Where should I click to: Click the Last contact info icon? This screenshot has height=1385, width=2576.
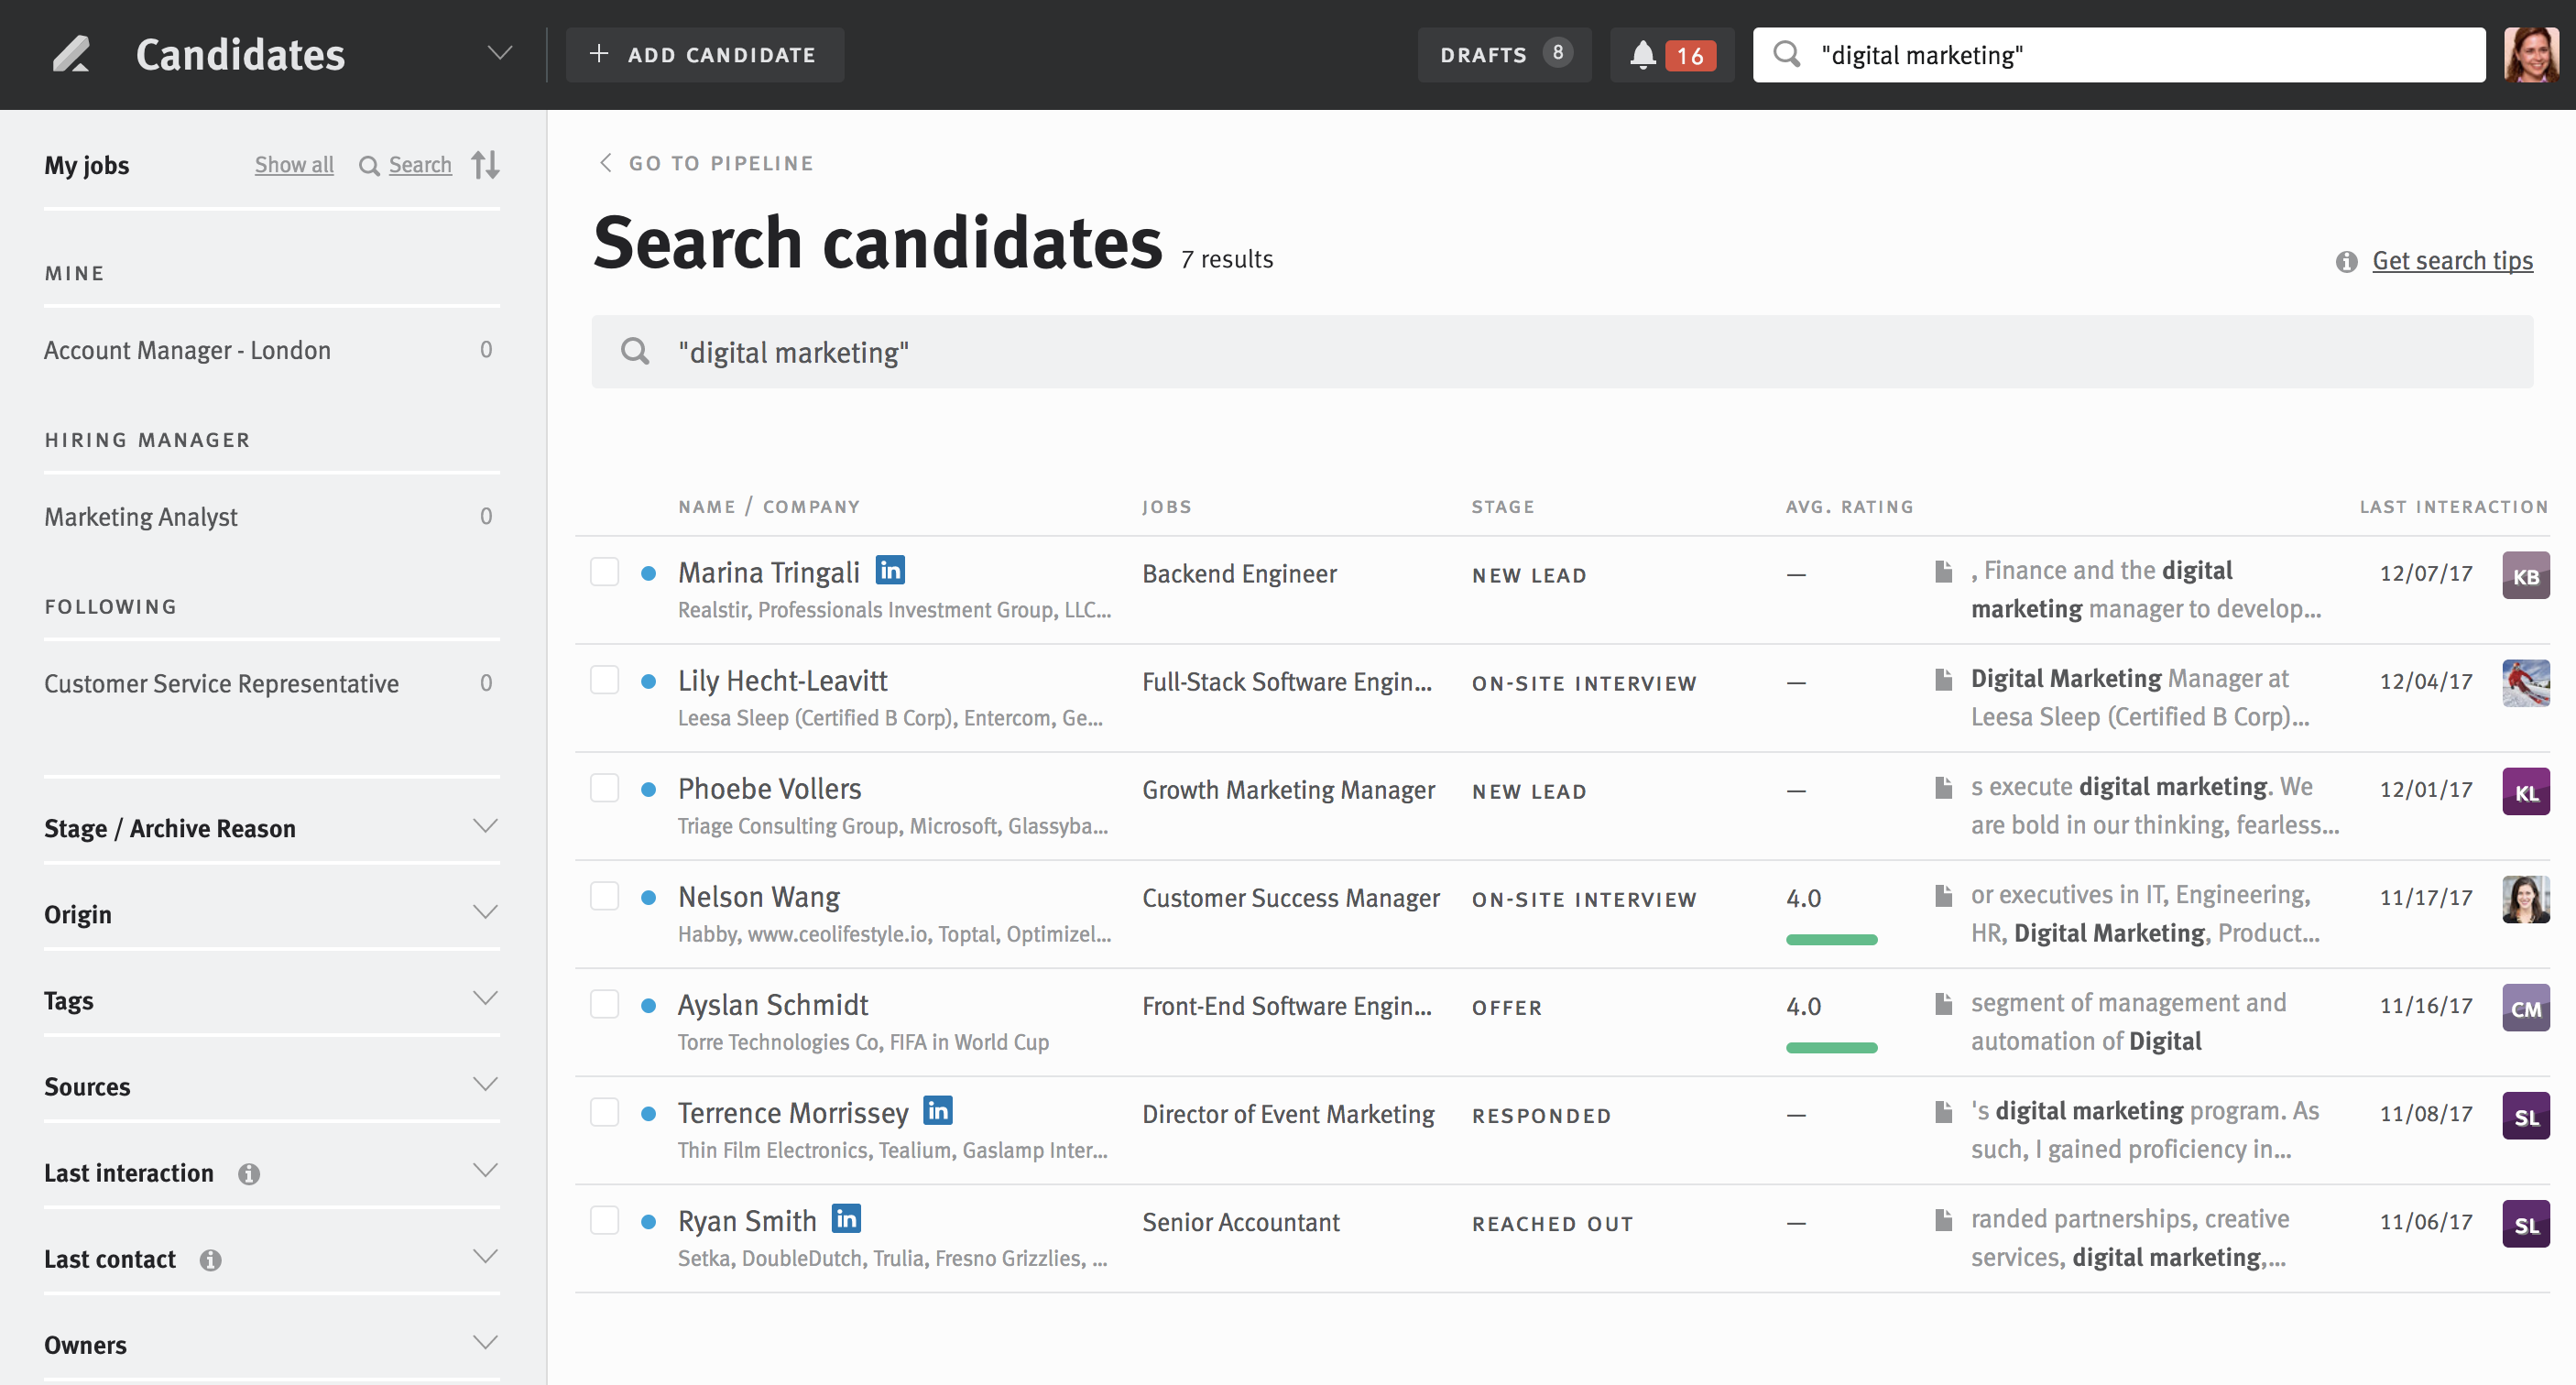tap(210, 1260)
